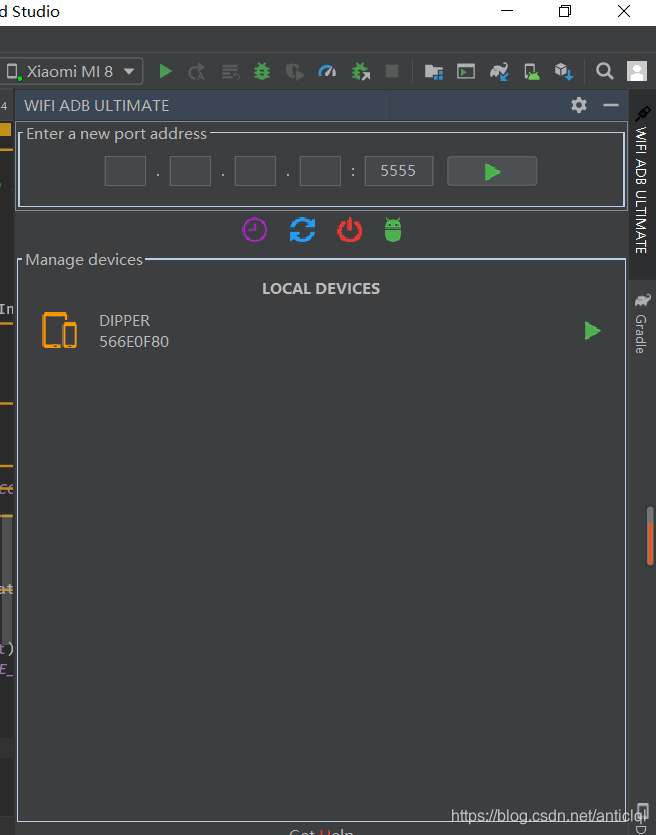The height and width of the screenshot is (835, 656).
Task: Hide the WIFI ADB ULTIMATE panel
Action: (611, 105)
